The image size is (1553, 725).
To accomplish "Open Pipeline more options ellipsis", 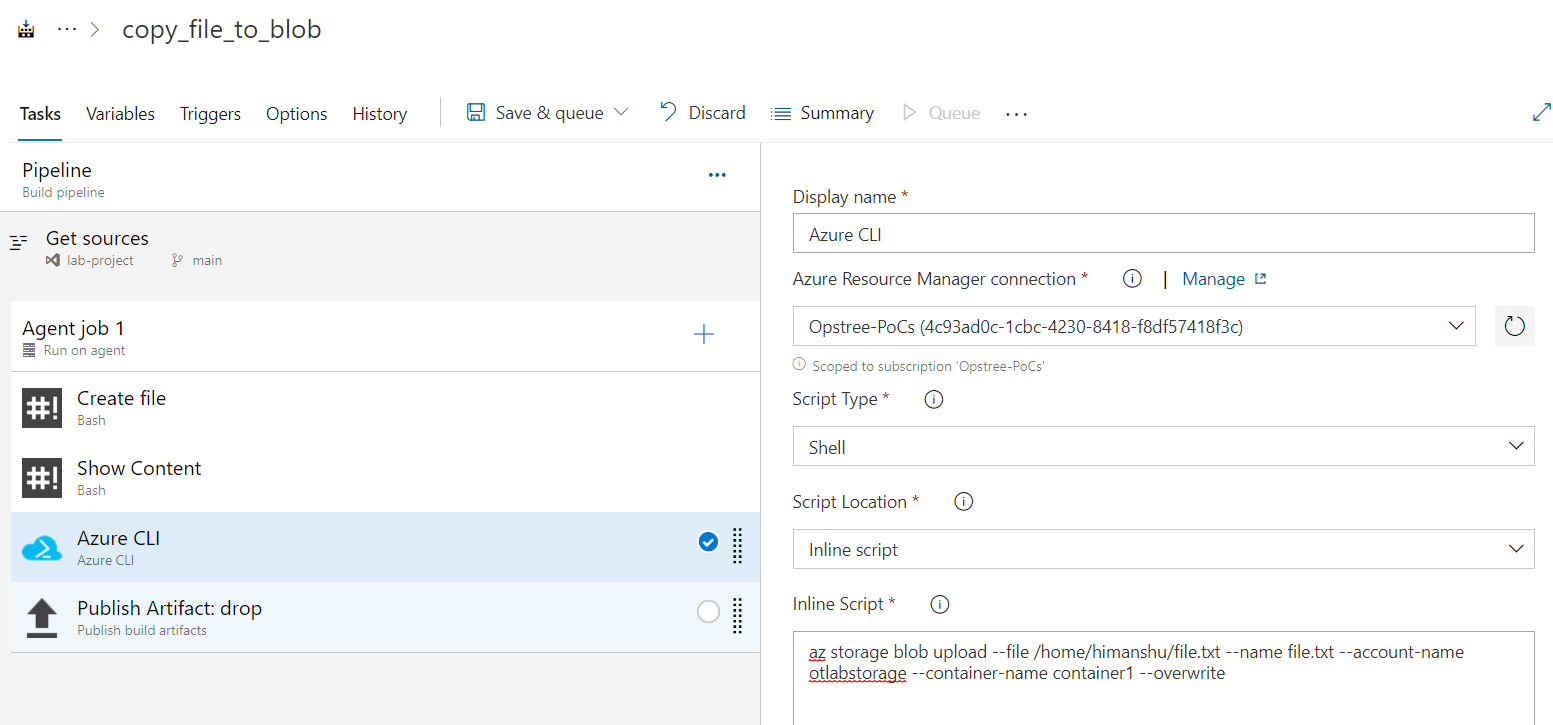I will (717, 175).
